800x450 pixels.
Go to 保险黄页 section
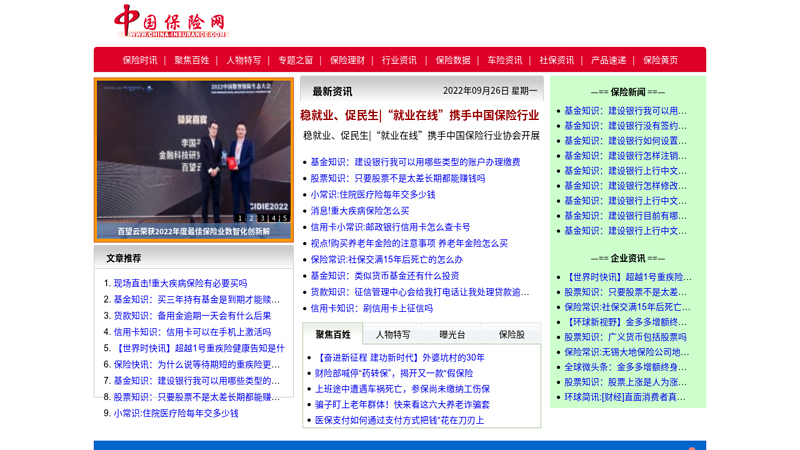tap(661, 60)
